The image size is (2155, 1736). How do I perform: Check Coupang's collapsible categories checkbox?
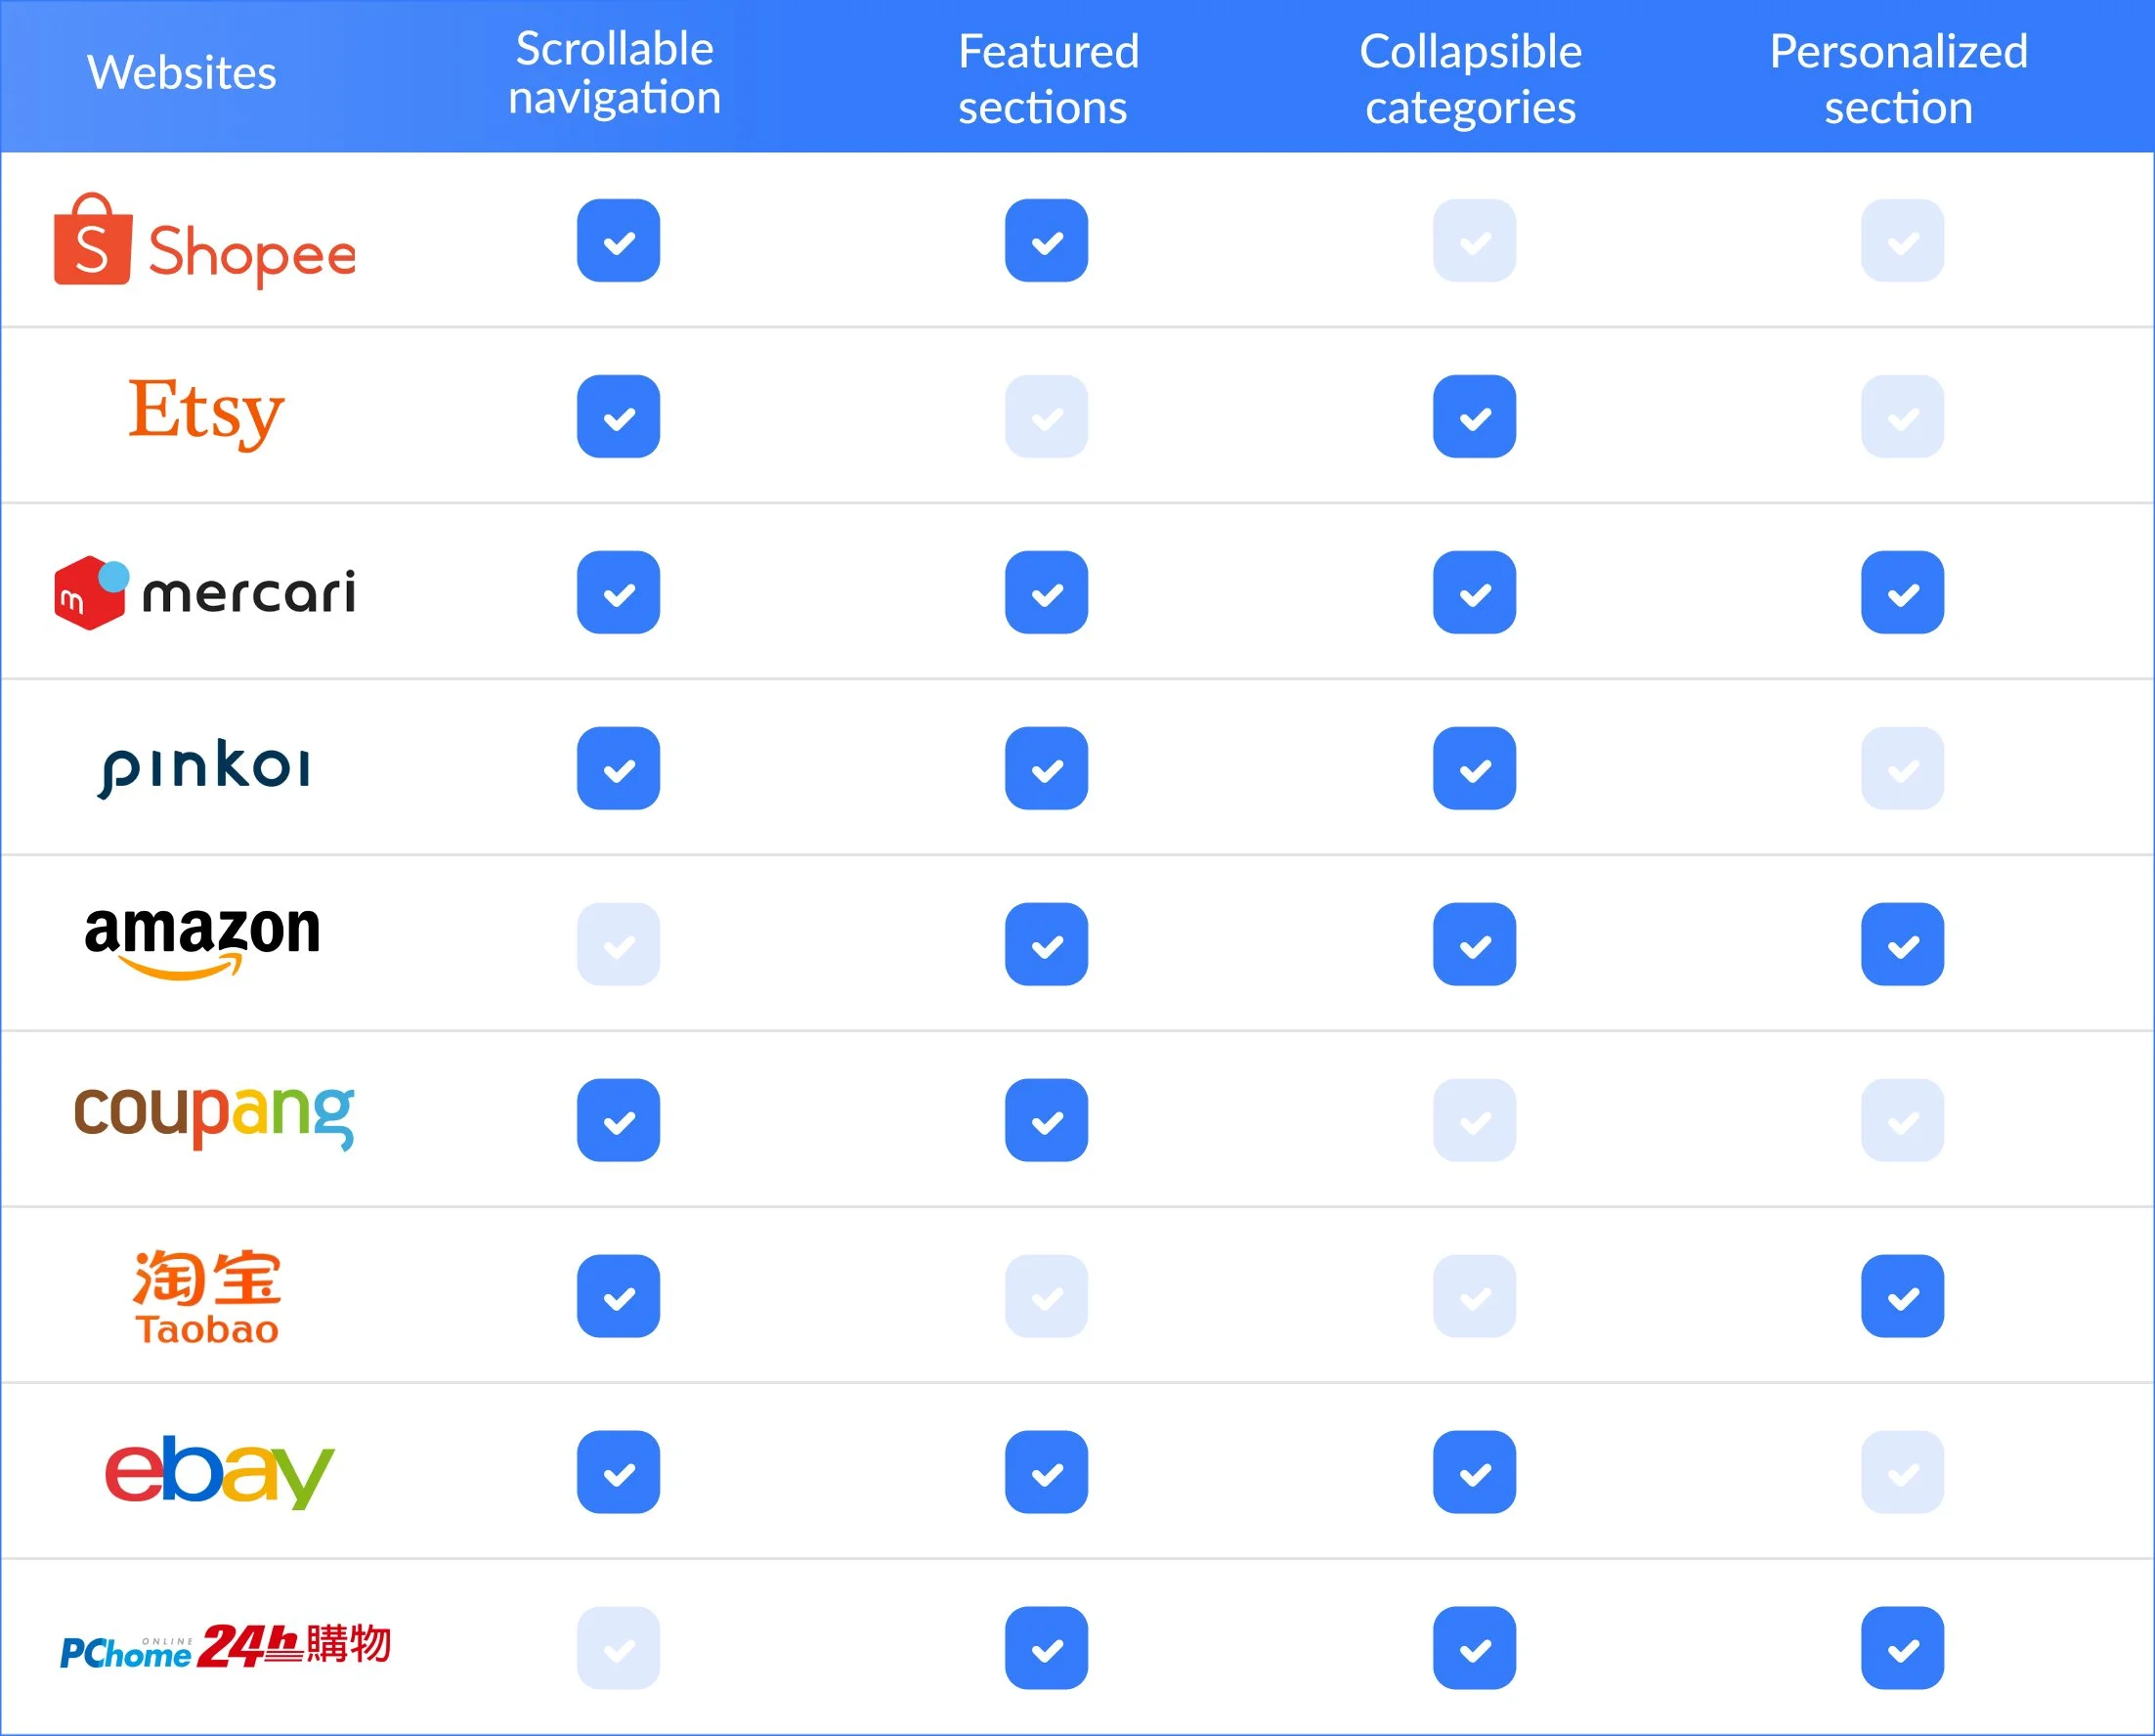tap(1474, 1121)
